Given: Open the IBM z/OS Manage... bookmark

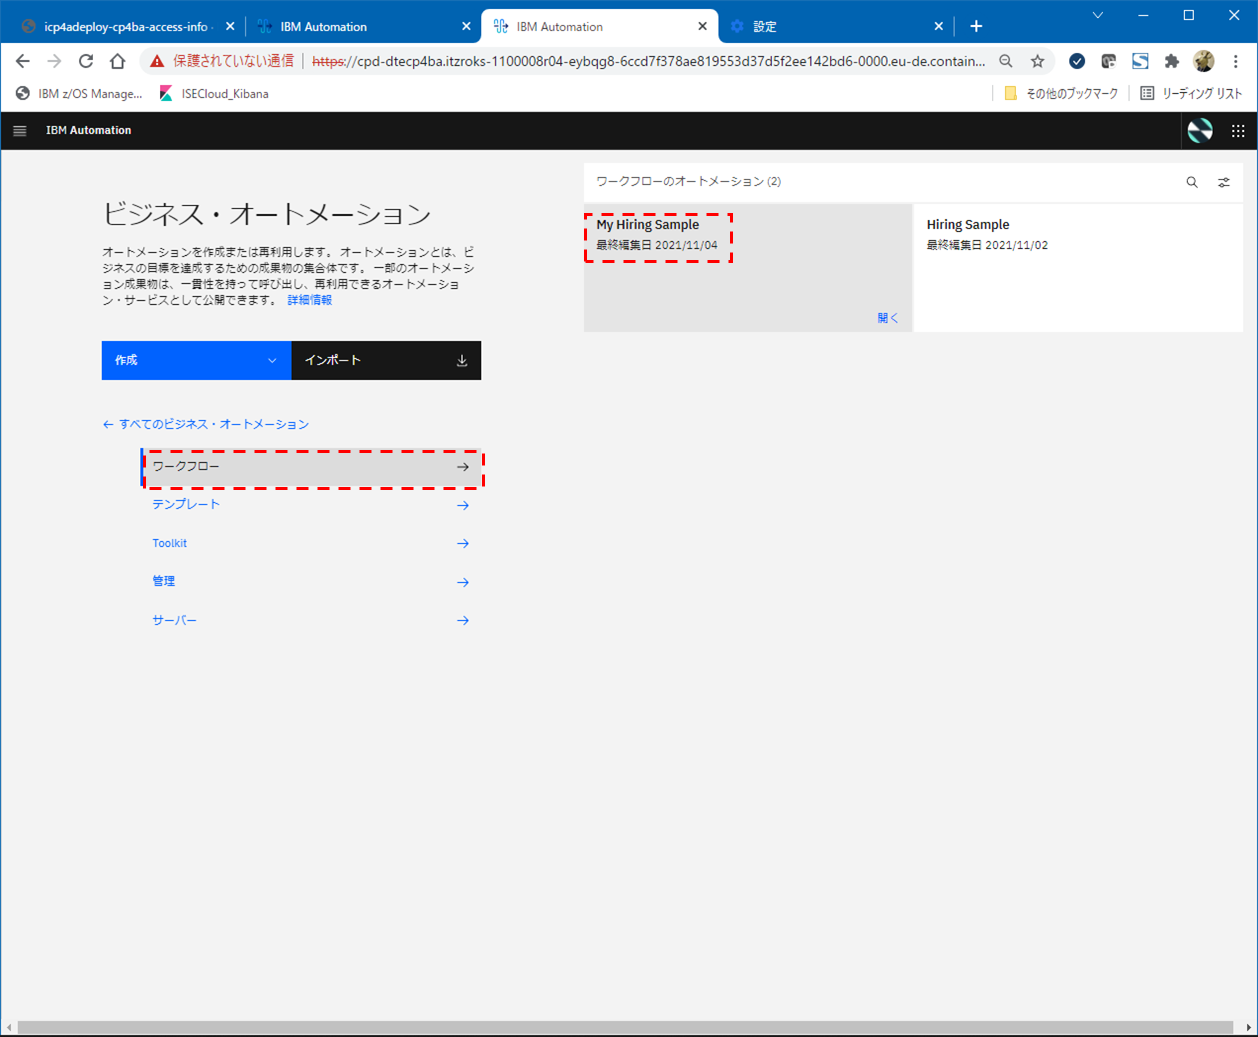Looking at the screenshot, I should click(79, 93).
